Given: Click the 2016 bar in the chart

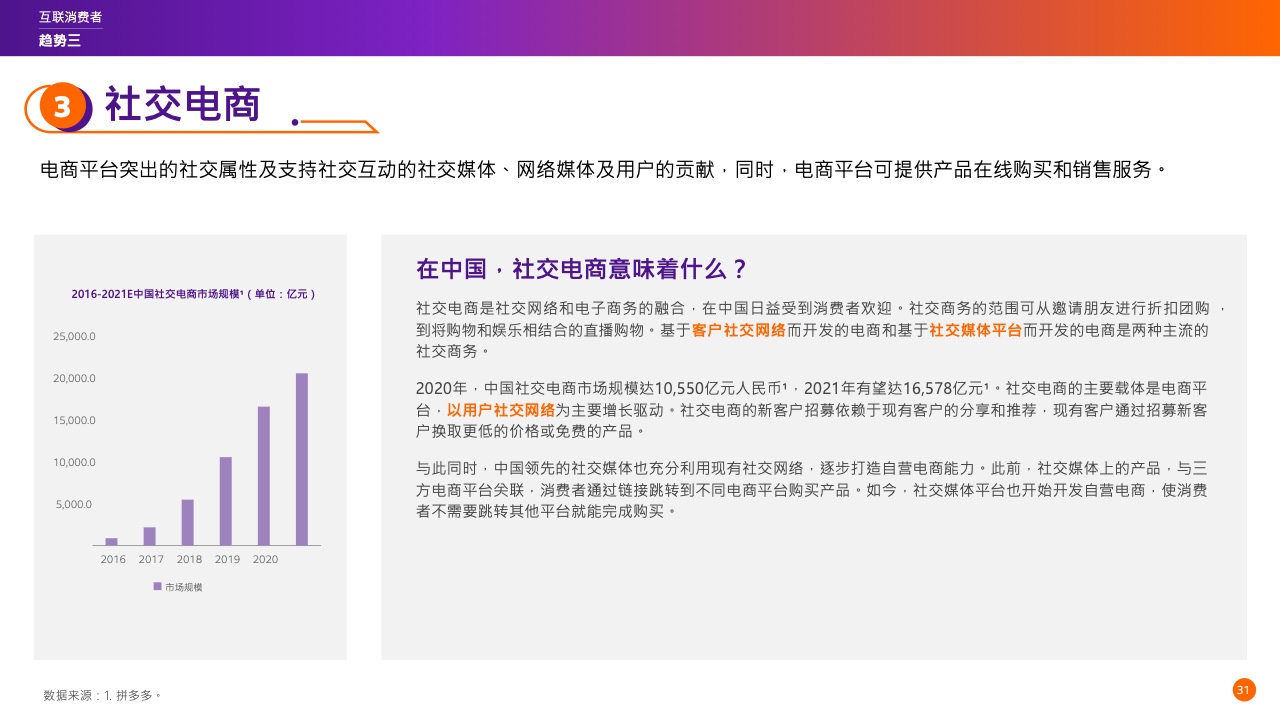Looking at the screenshot, I should (112, 541).
